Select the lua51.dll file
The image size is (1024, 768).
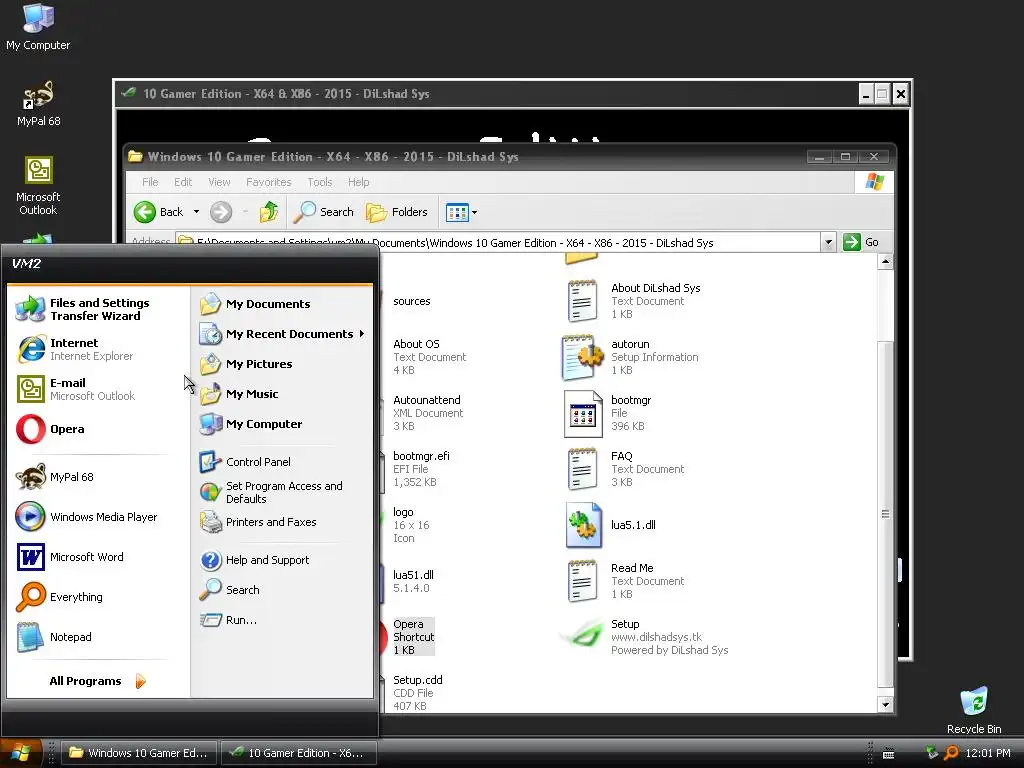413,581
